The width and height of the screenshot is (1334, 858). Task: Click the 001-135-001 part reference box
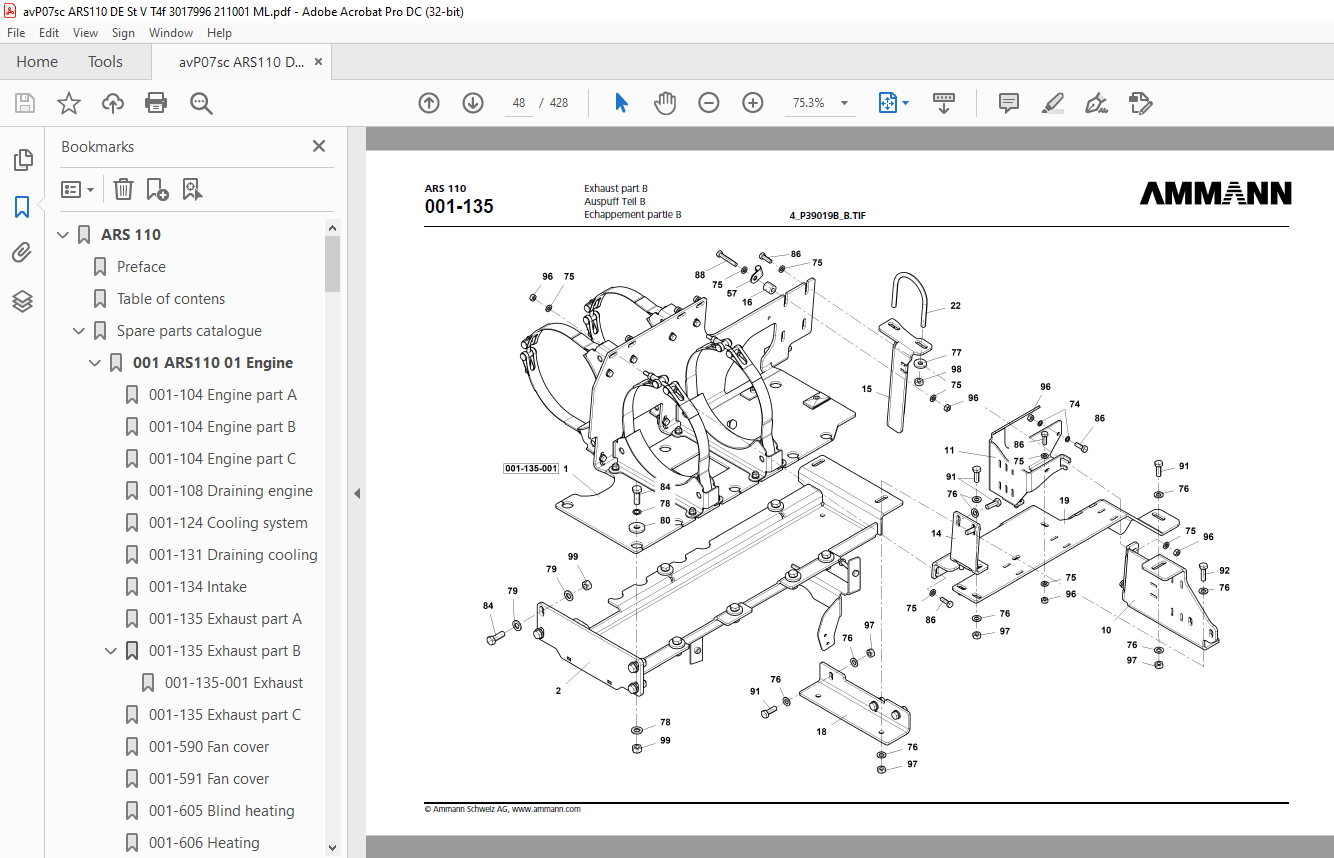point(531,468)
